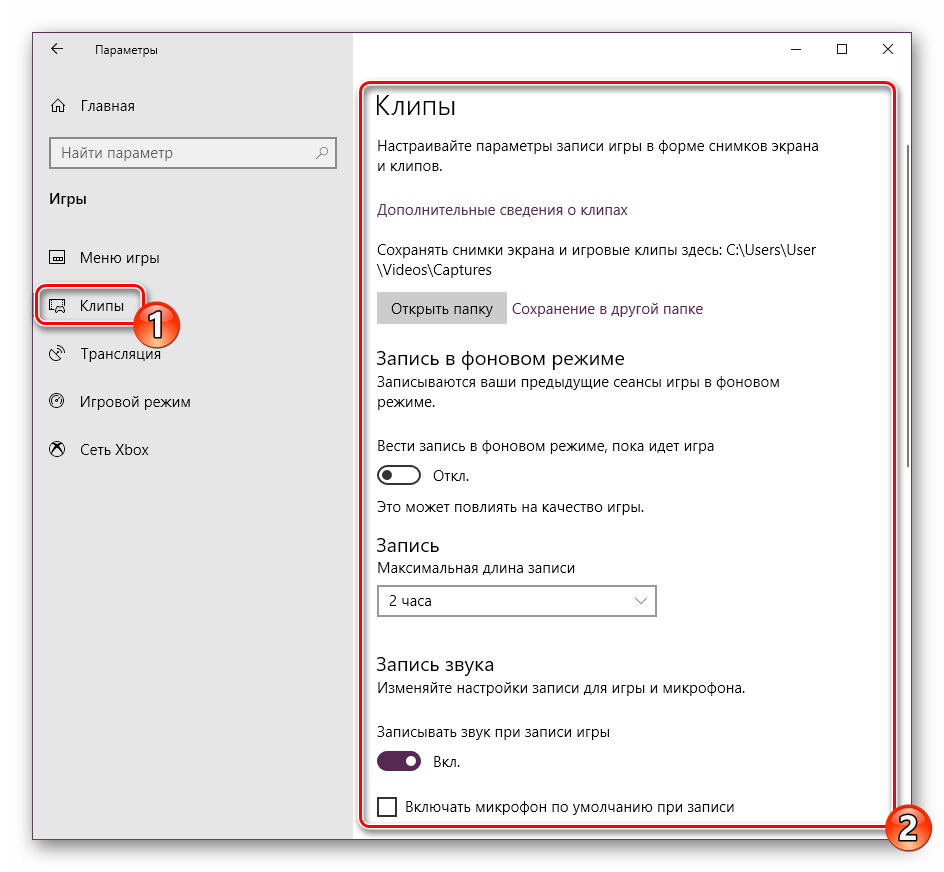Click the Клипы sidebar icon

click(58, 306)
